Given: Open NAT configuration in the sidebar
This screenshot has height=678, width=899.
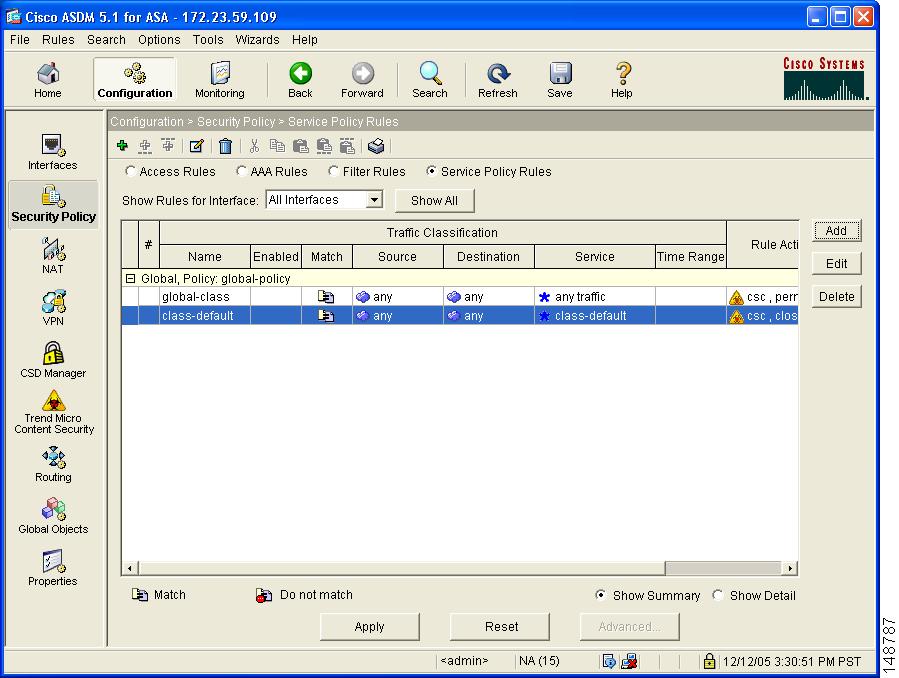Looking at the screenshot, I should (x=53, y=256).
